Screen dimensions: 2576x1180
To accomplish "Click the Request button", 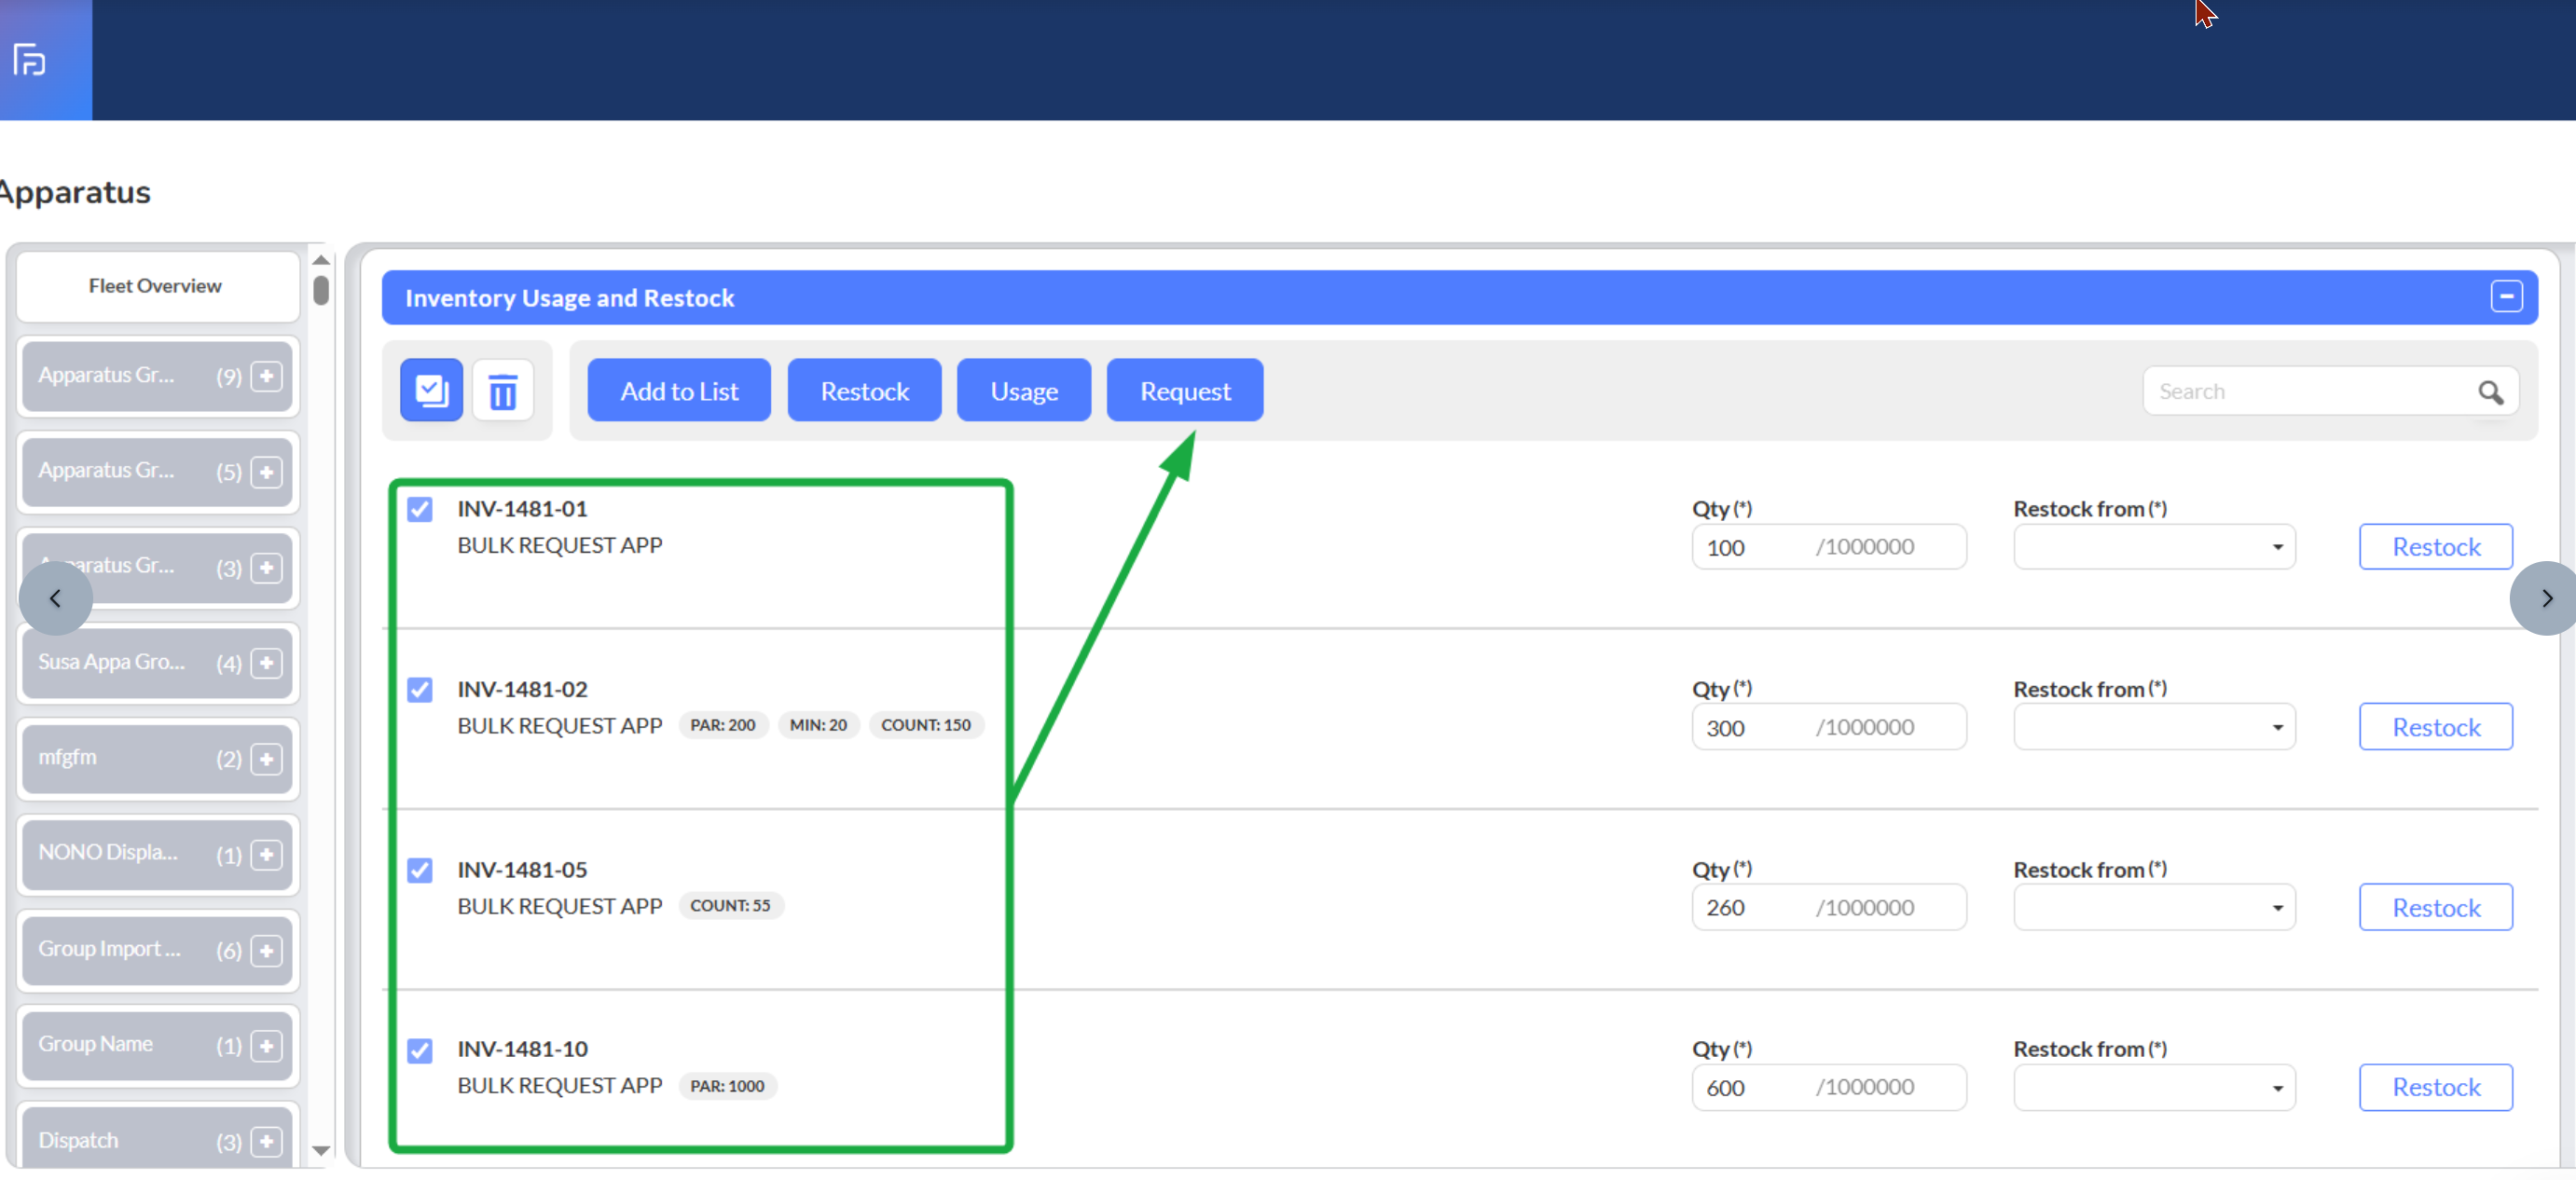I will 1184,390.
